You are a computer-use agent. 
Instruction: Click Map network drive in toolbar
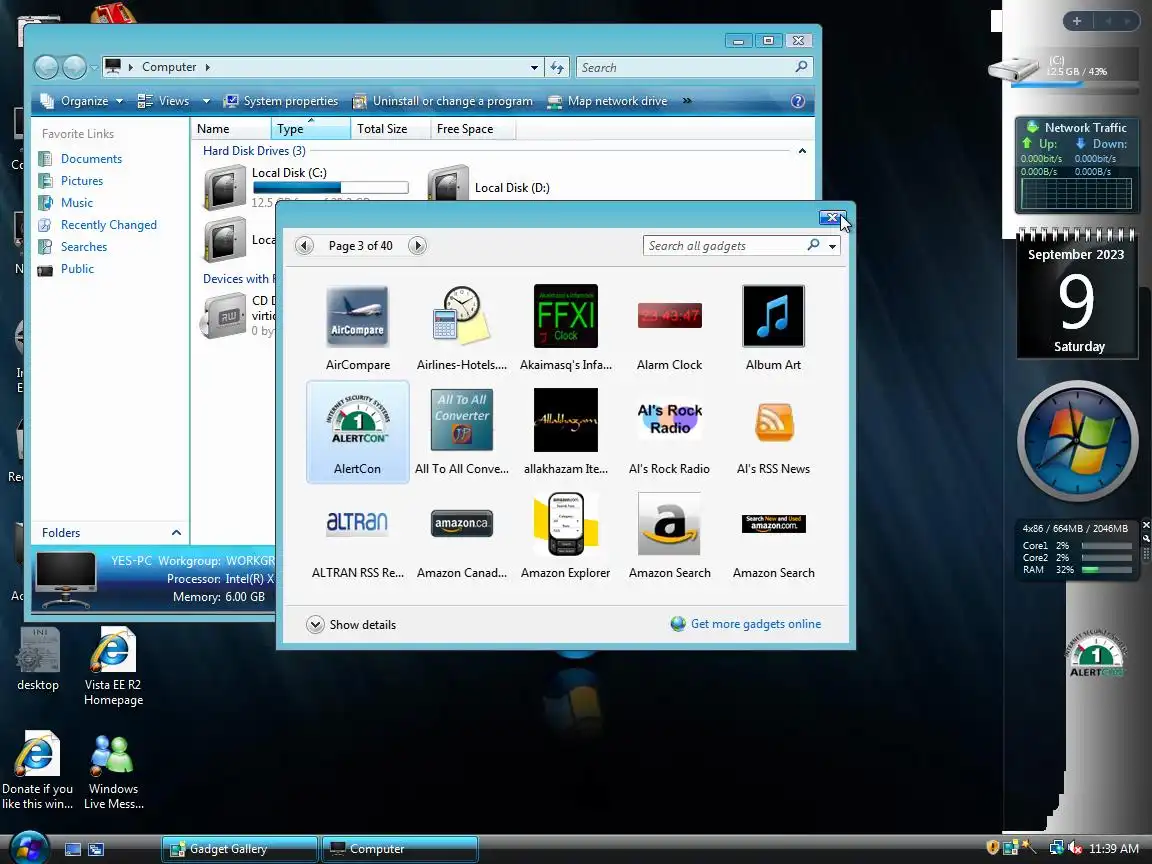tap(607, 101)
